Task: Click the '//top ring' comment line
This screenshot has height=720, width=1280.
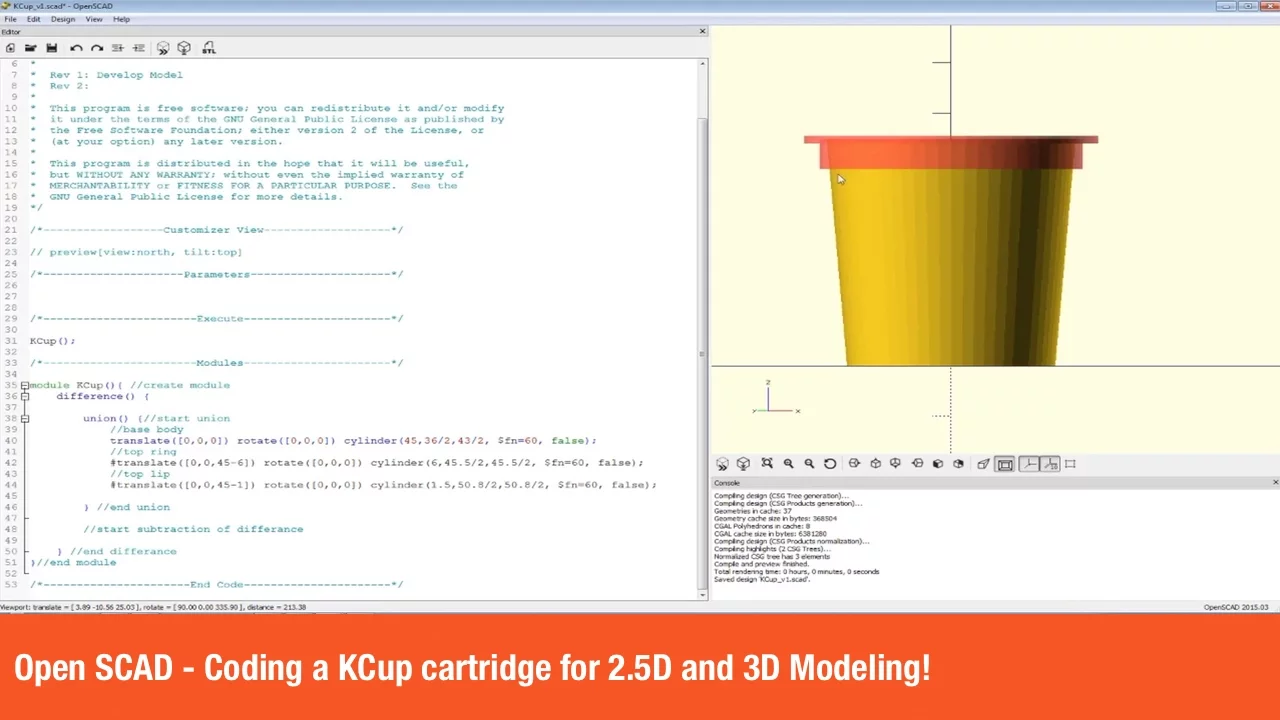Action: click(x=143, y=451)
